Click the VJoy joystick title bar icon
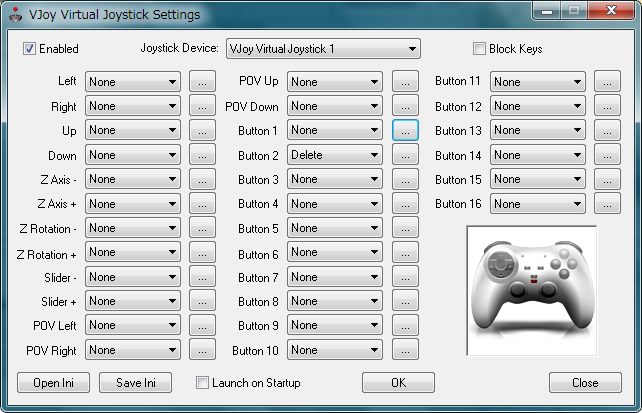The width and height of the screenshot is (642, 413). coord(16,15)
